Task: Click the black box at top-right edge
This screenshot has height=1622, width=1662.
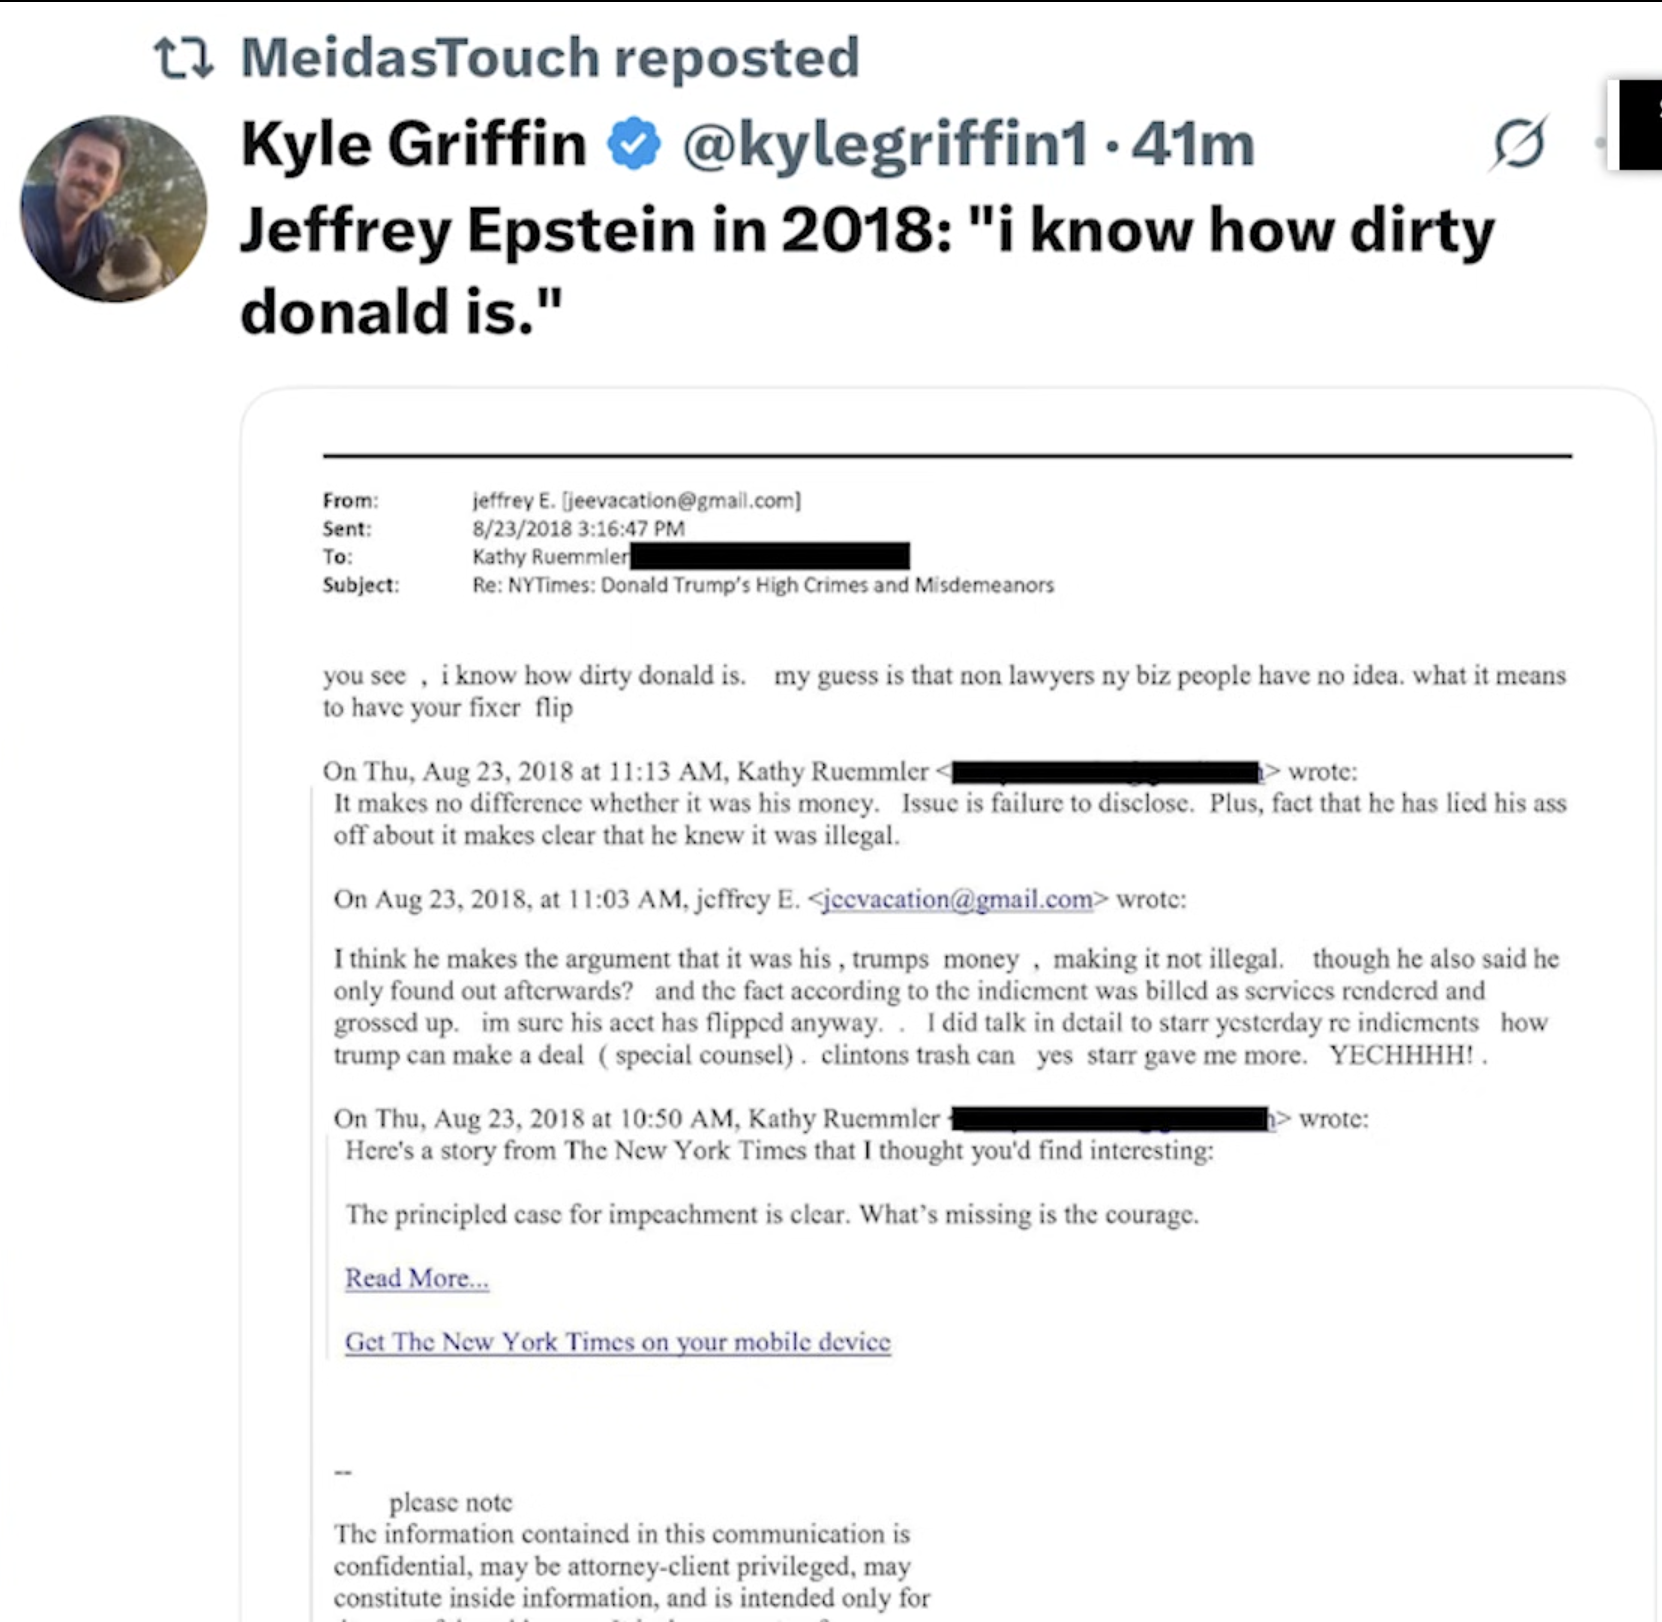Action: click(x=1640, y=125)
